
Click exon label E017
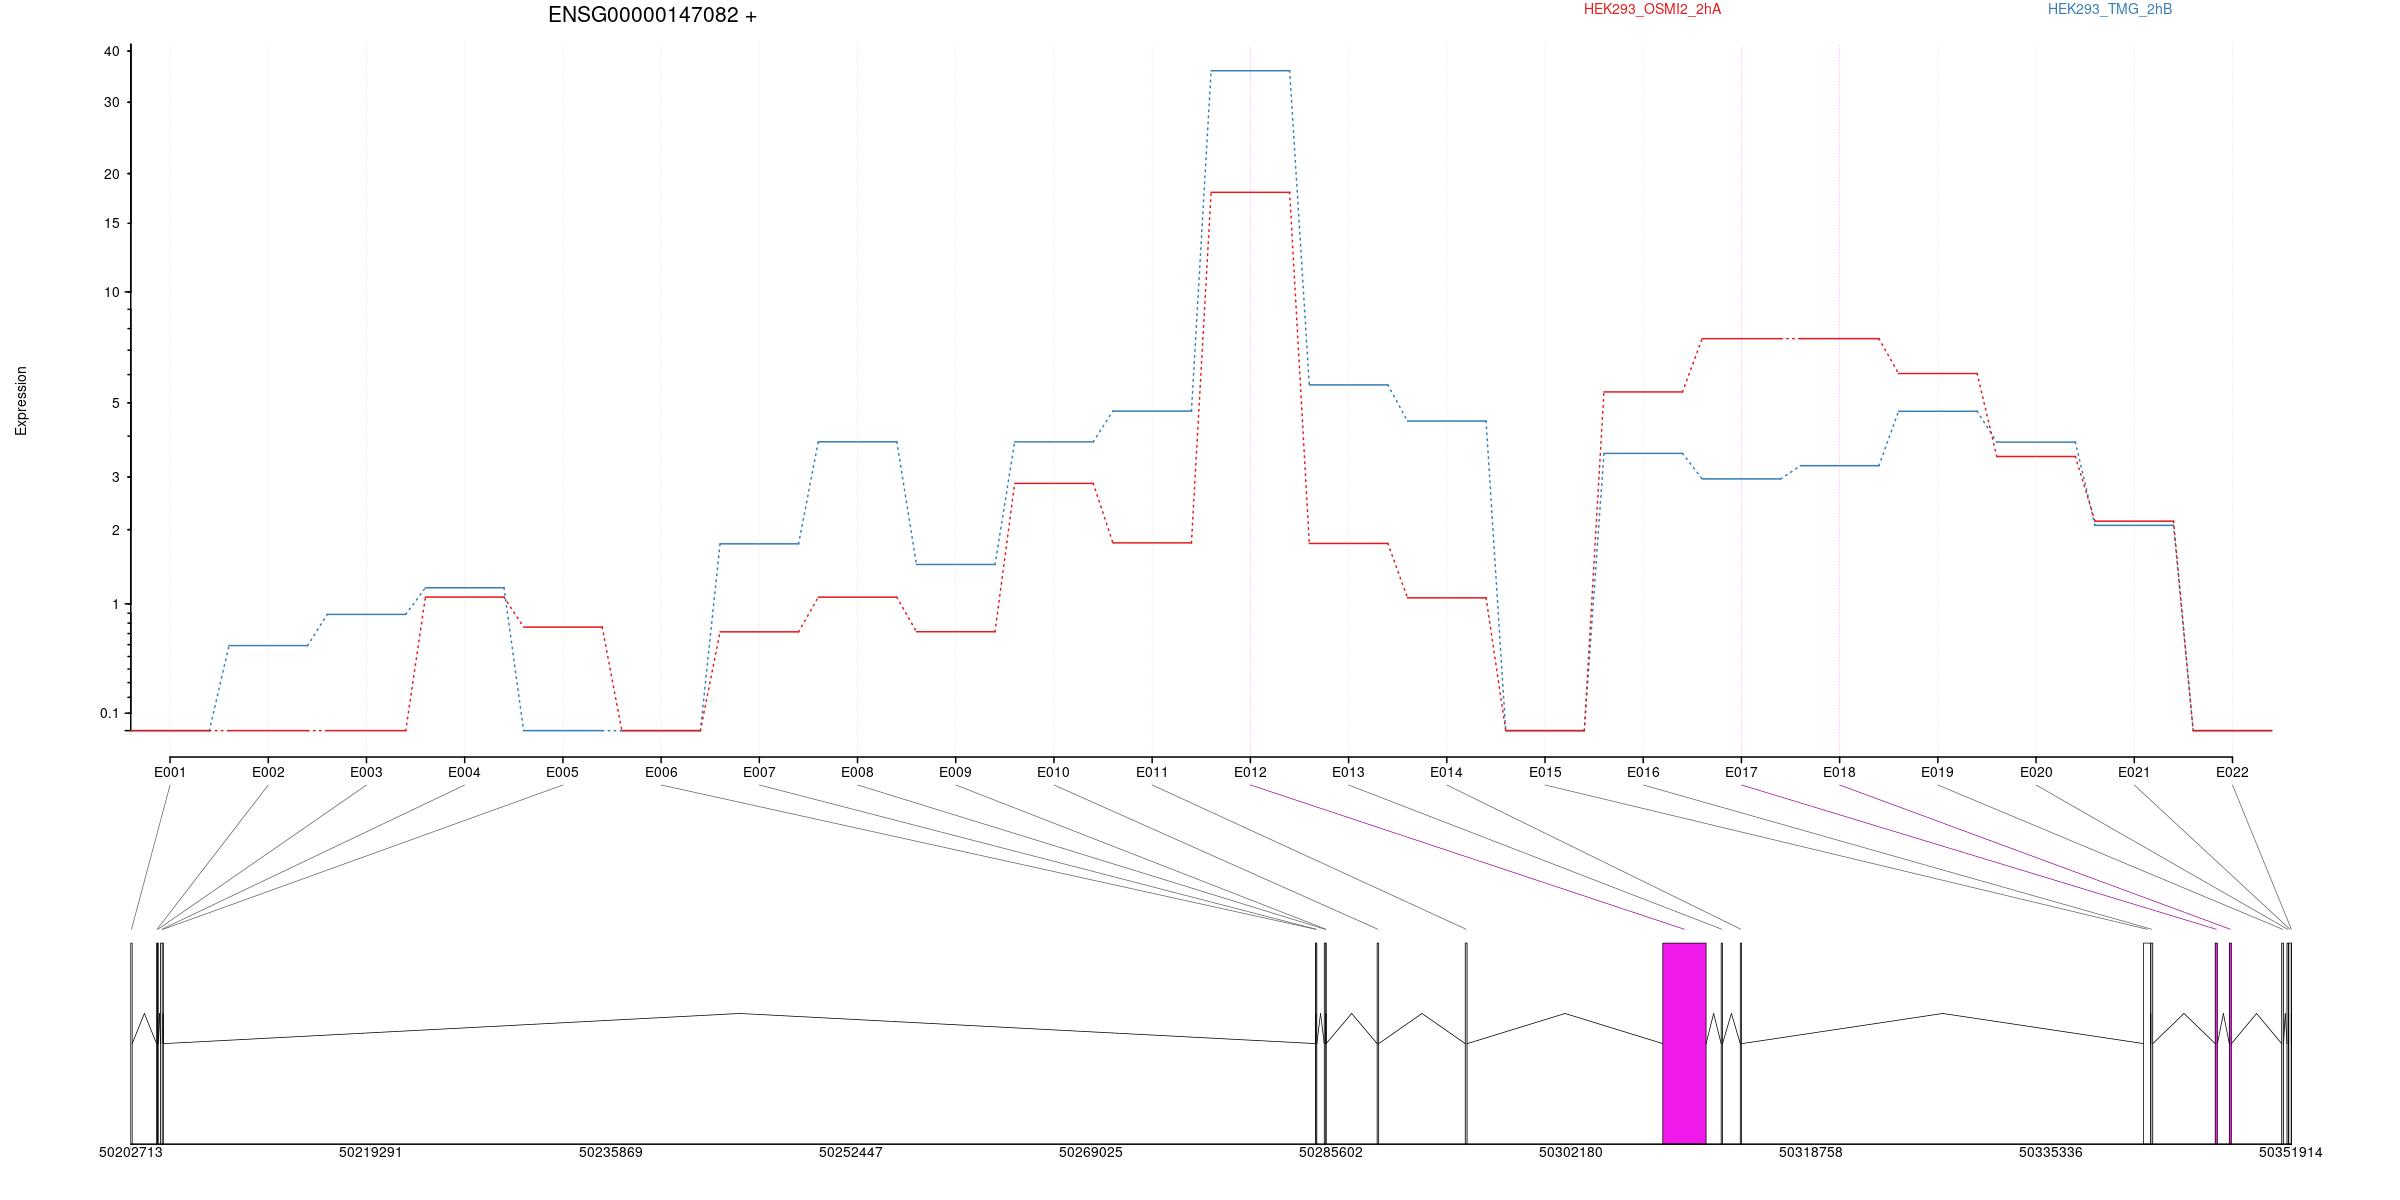1741,772
